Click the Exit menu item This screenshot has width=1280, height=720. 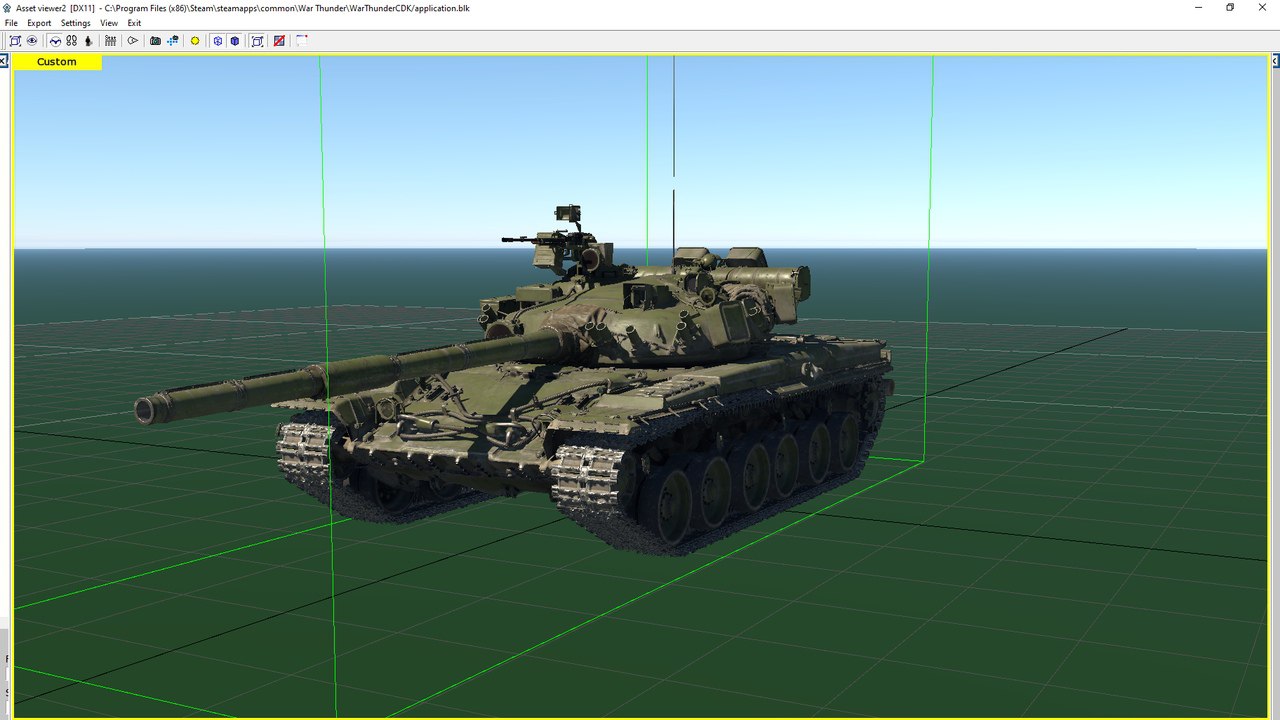(x=134, y=23)
